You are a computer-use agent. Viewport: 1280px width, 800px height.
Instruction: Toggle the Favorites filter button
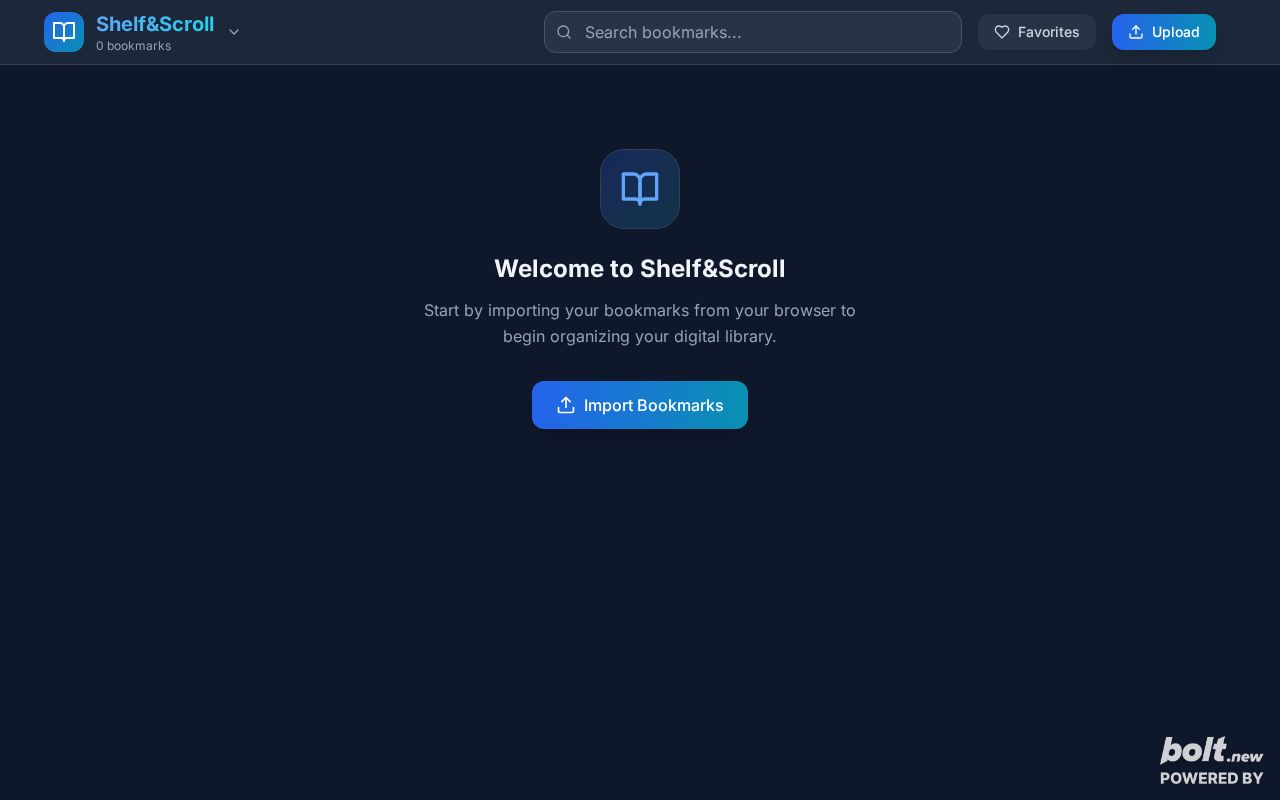click(x=1037, y=32)
